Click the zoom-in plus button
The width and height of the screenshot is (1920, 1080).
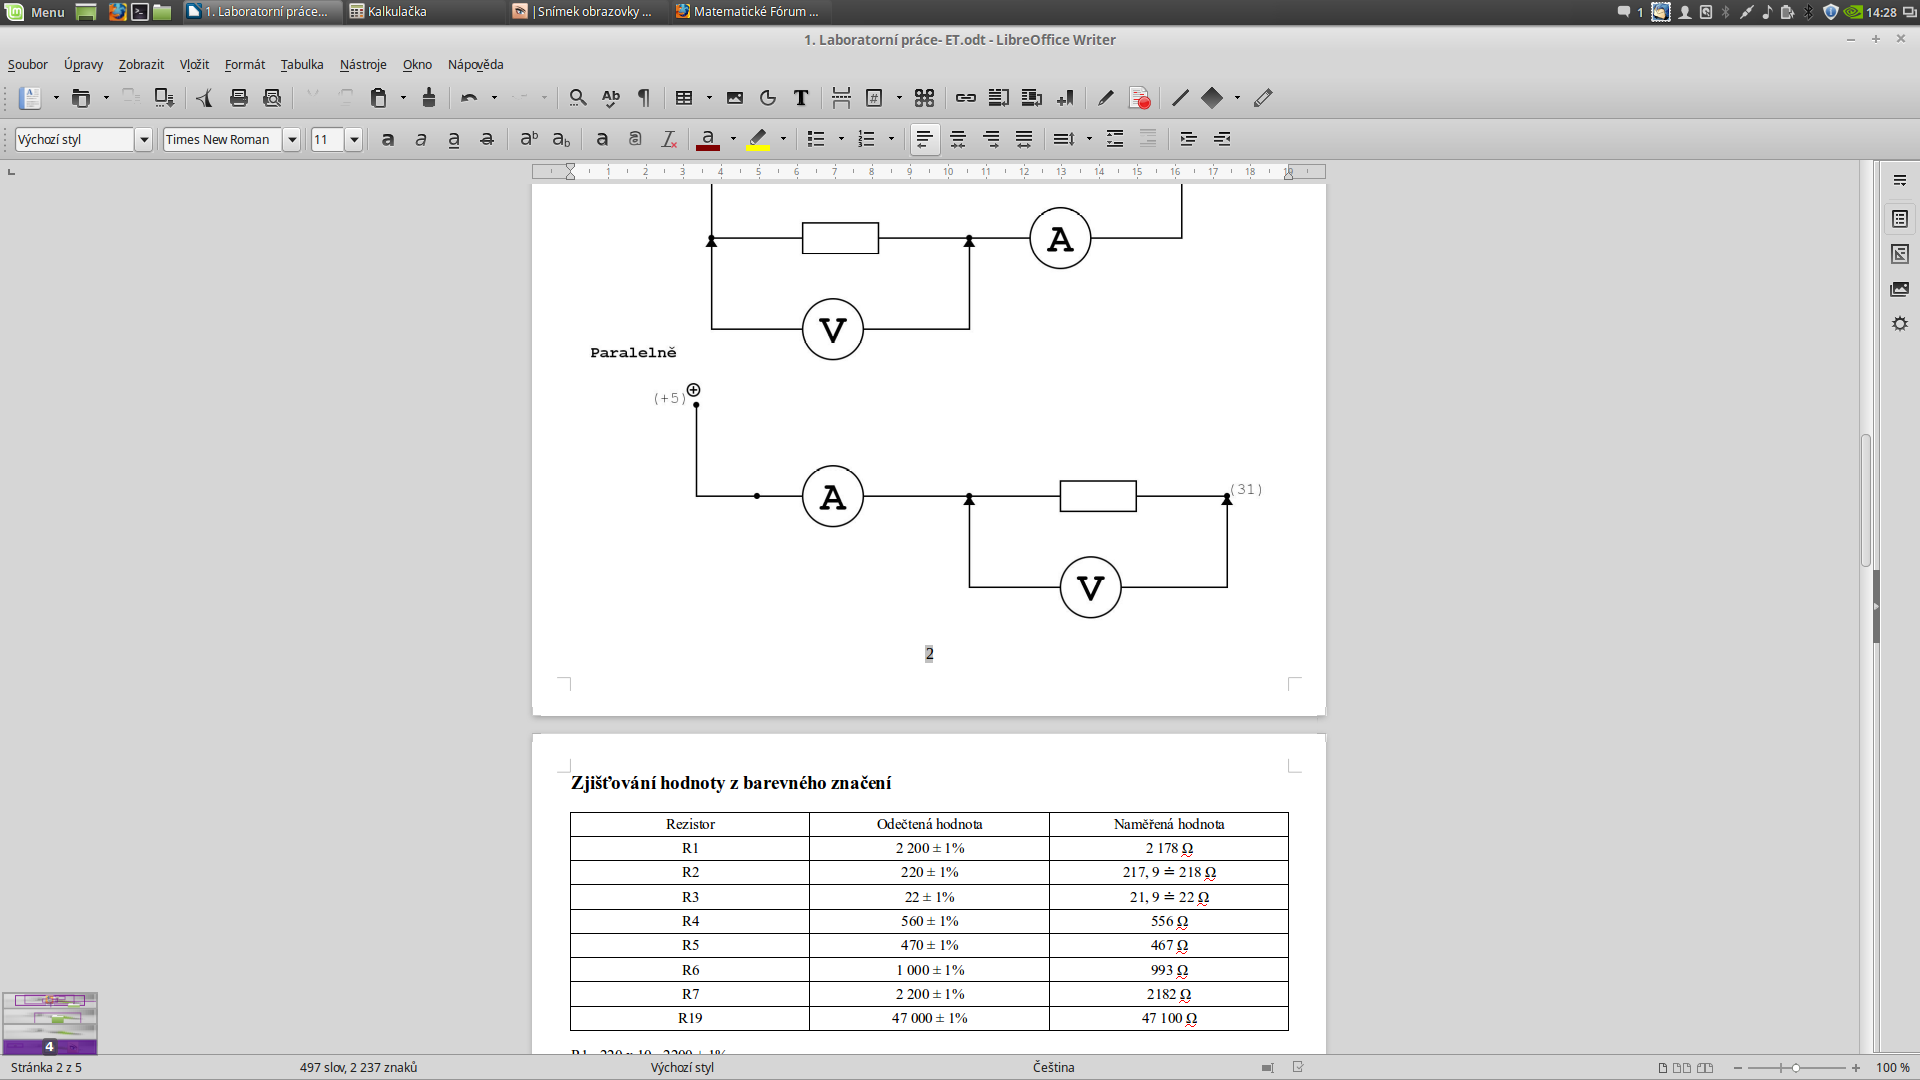click(x=1856, y=1068)
